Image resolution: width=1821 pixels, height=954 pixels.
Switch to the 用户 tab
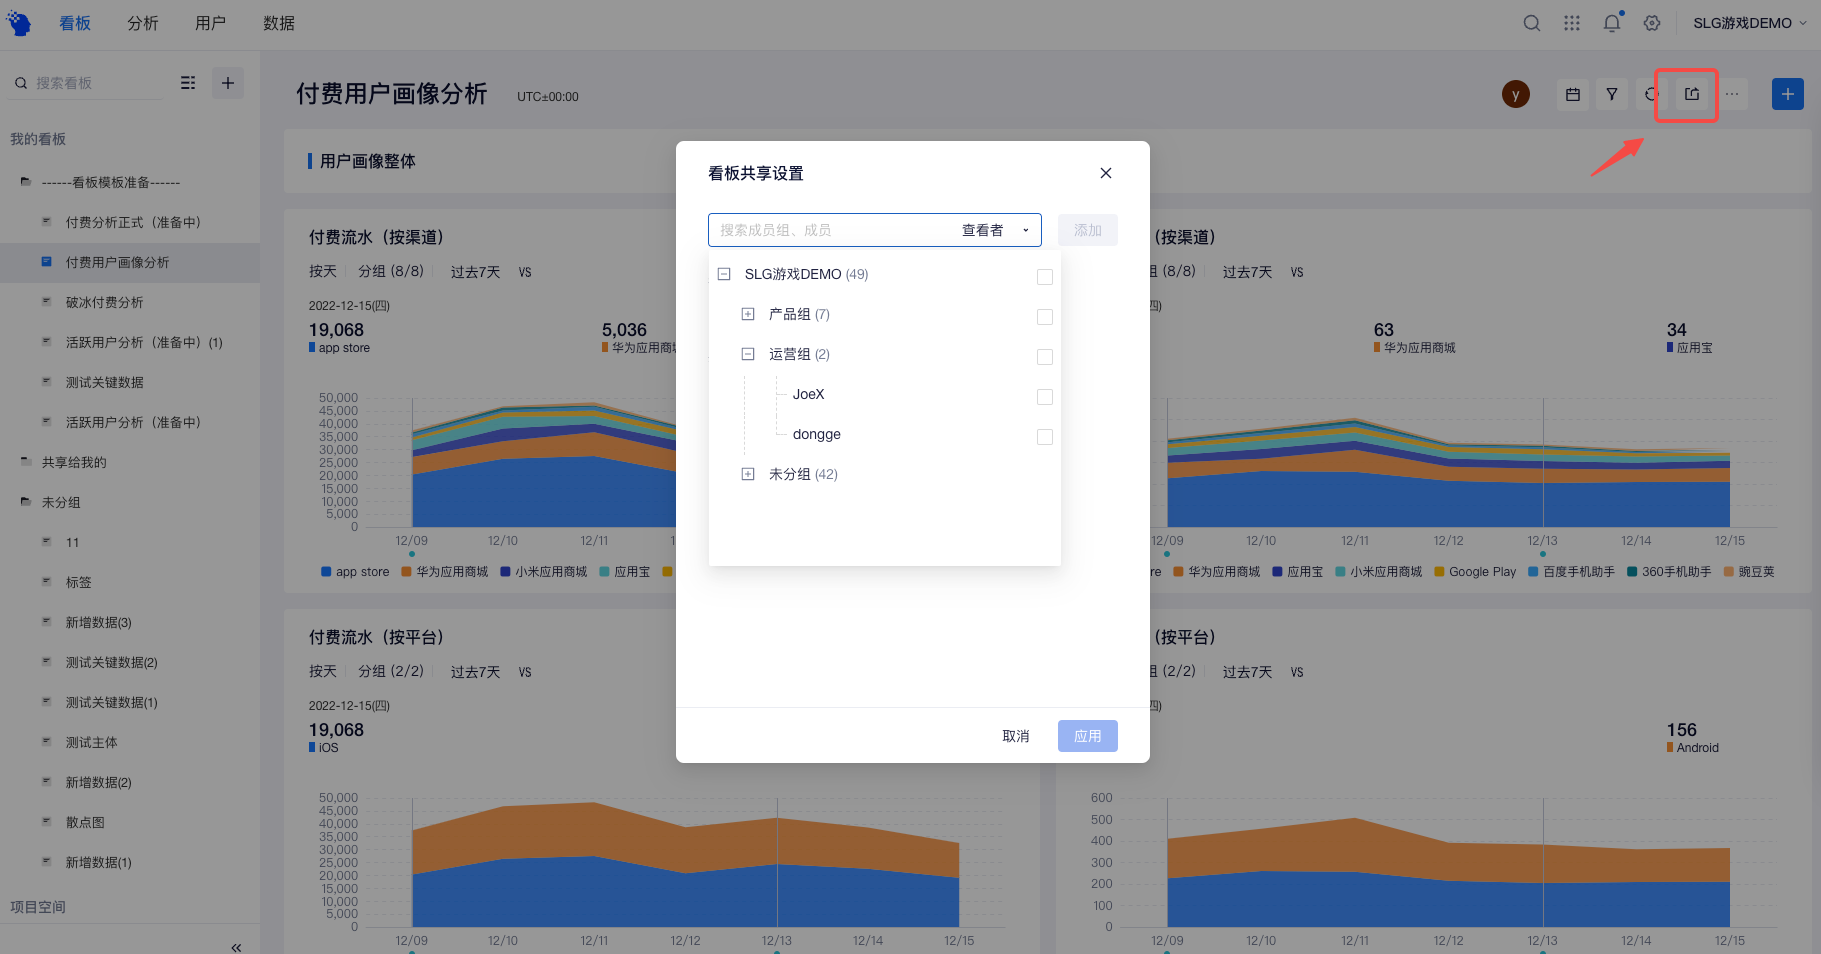(211, 23)
